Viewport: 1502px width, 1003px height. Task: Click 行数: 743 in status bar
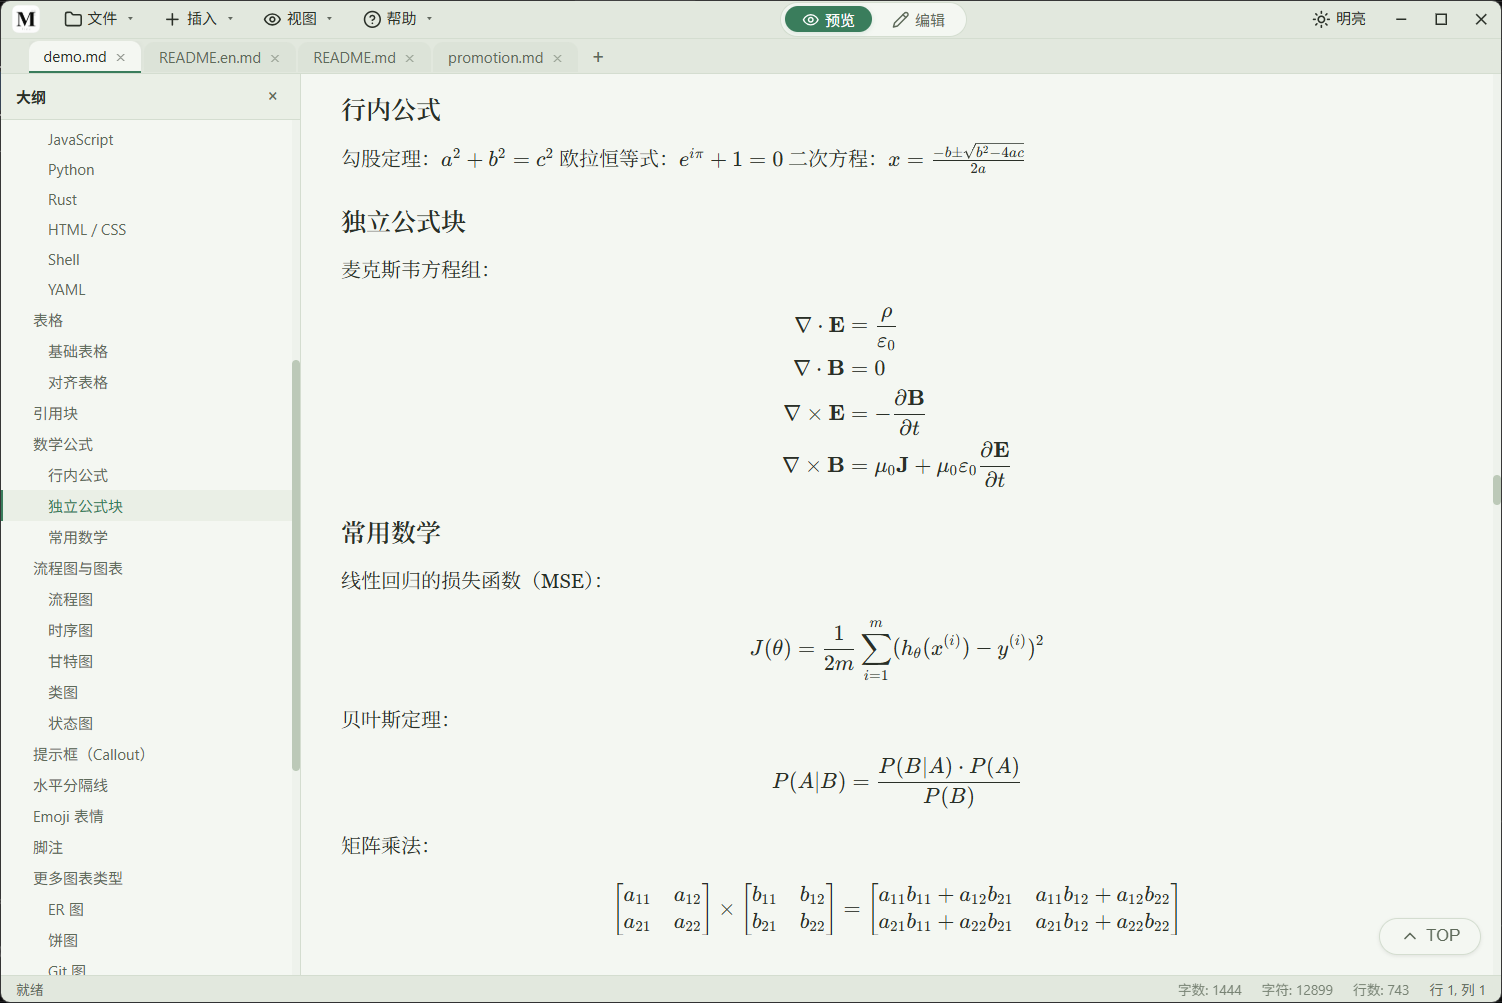(x=1381, y=990)
